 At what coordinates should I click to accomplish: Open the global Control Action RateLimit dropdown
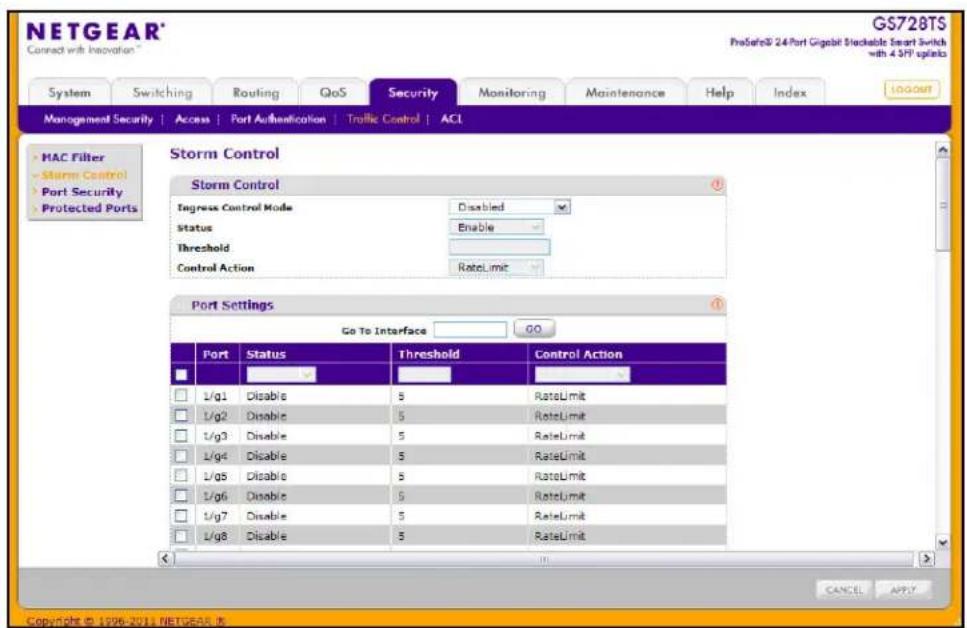click(x=496, y=267)
